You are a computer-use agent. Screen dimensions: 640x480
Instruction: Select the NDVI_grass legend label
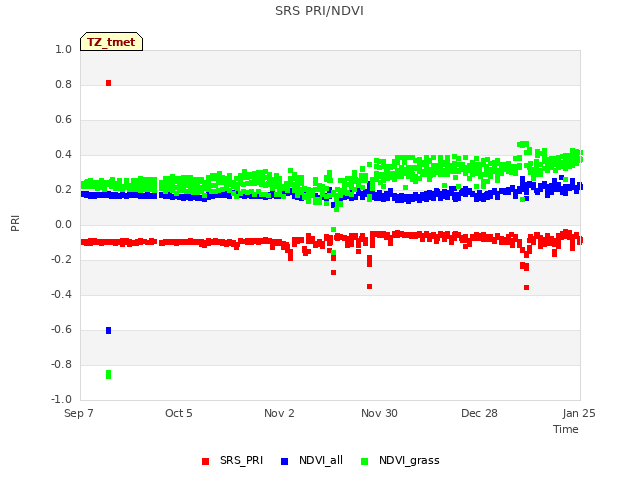409,460
